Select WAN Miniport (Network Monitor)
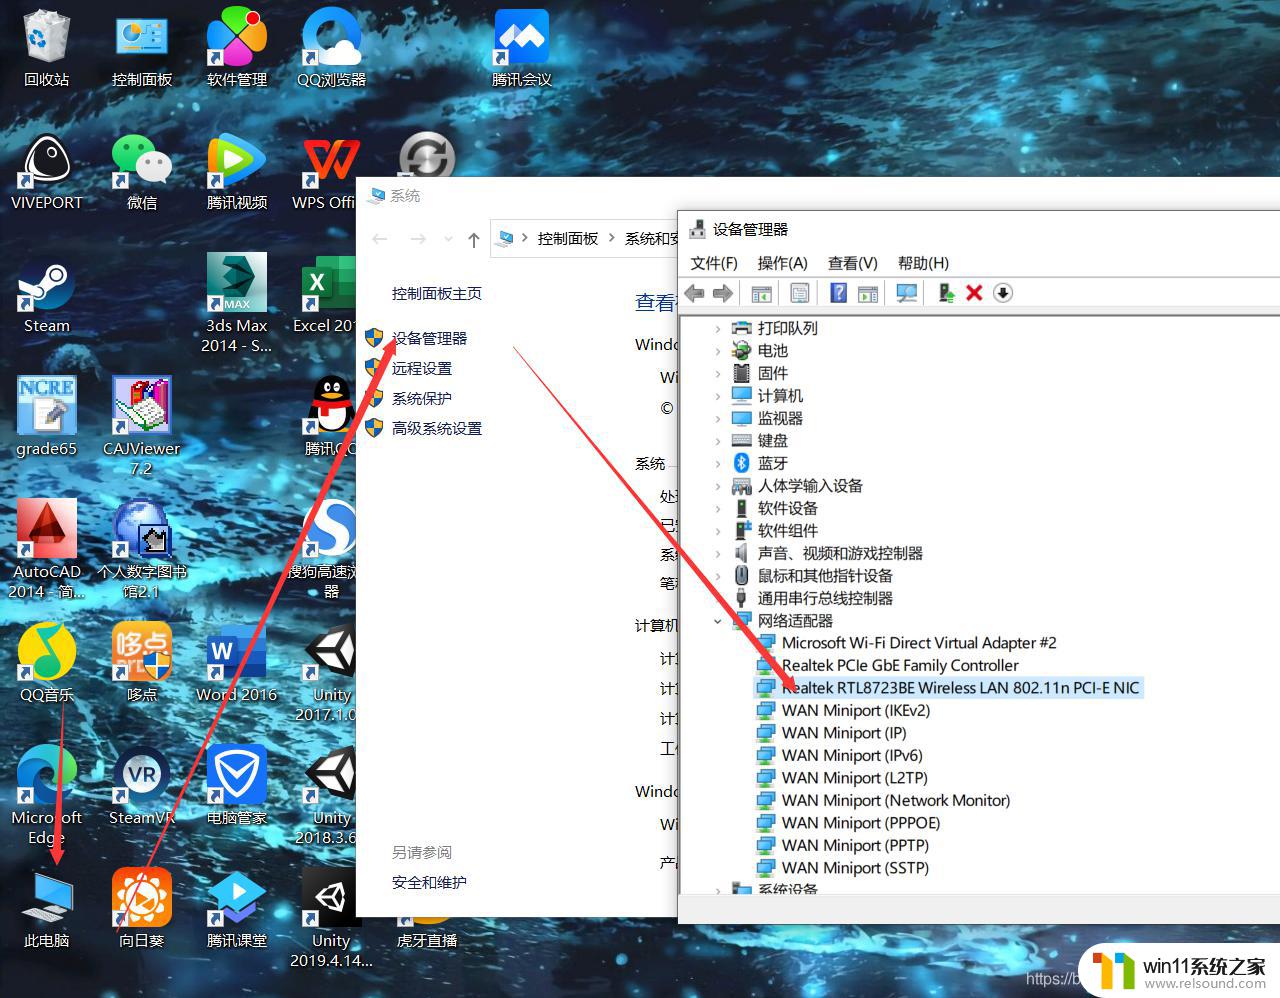1280x998 pixels. [x=896, y=801]
